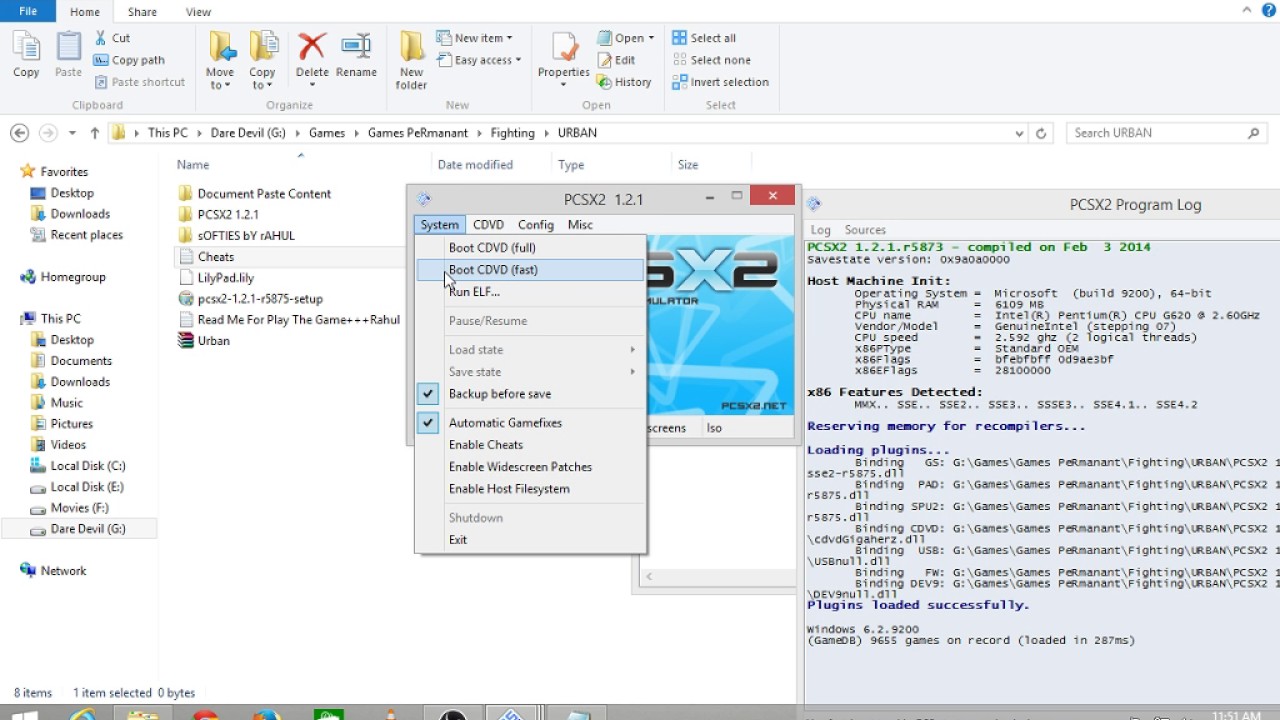Click the History ribbon command

(625, 82)
